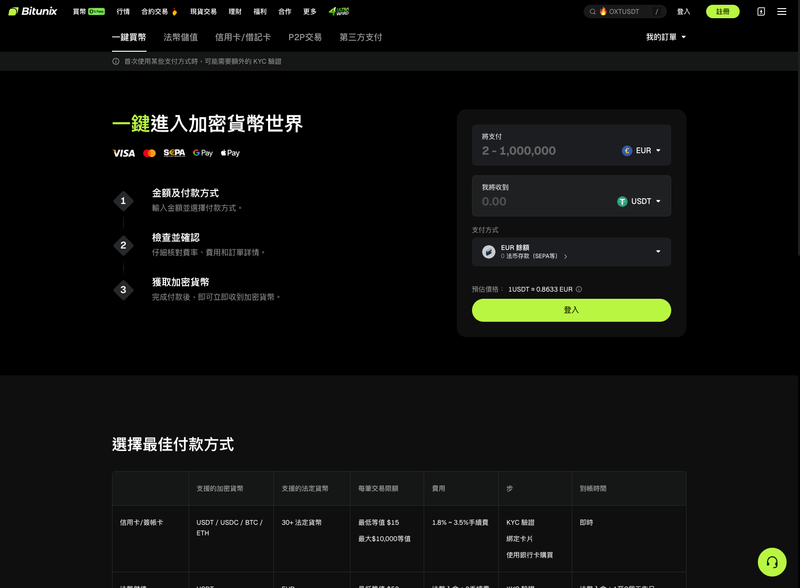Click the search magnifier icon
Screen dimensions: 800x588
[x=592, y=11]
